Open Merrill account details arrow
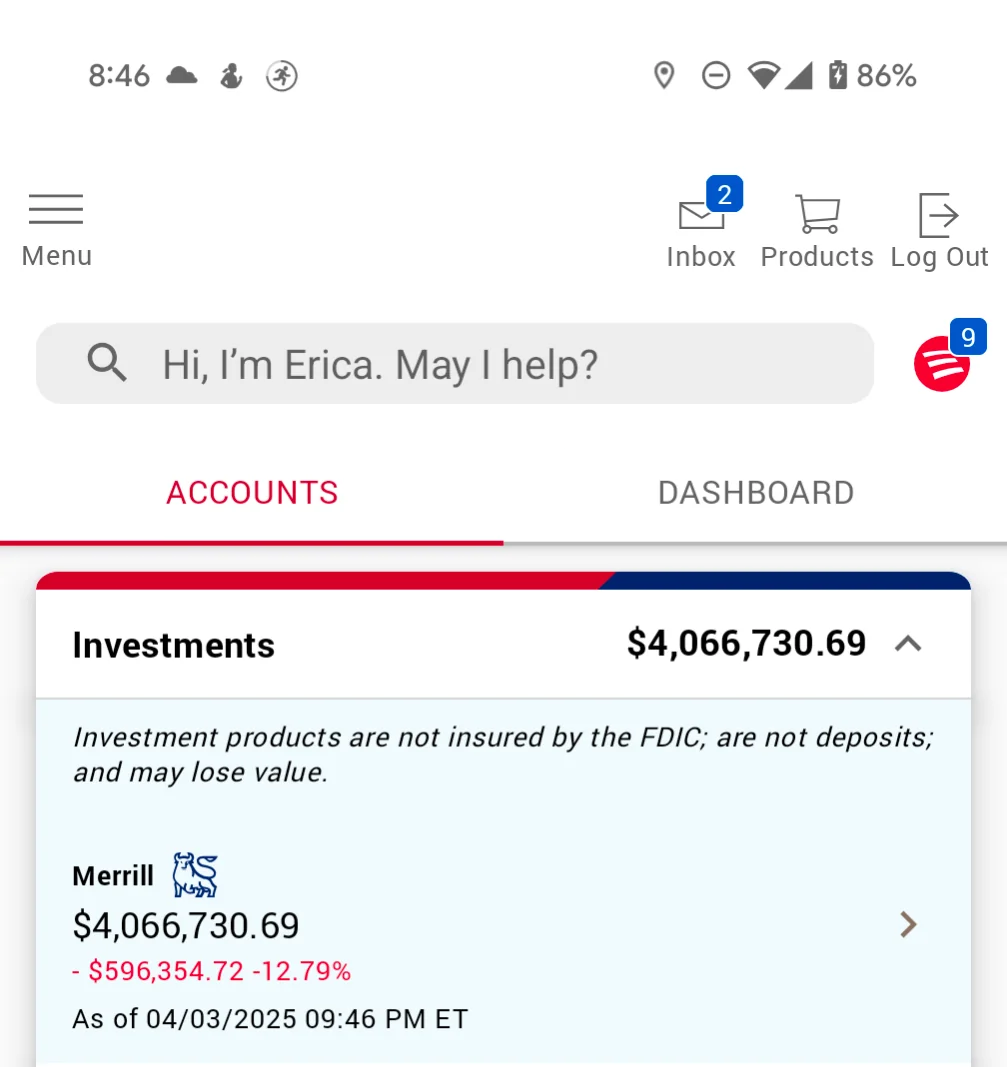1007x1067 pixels. [x=908, y=925]
